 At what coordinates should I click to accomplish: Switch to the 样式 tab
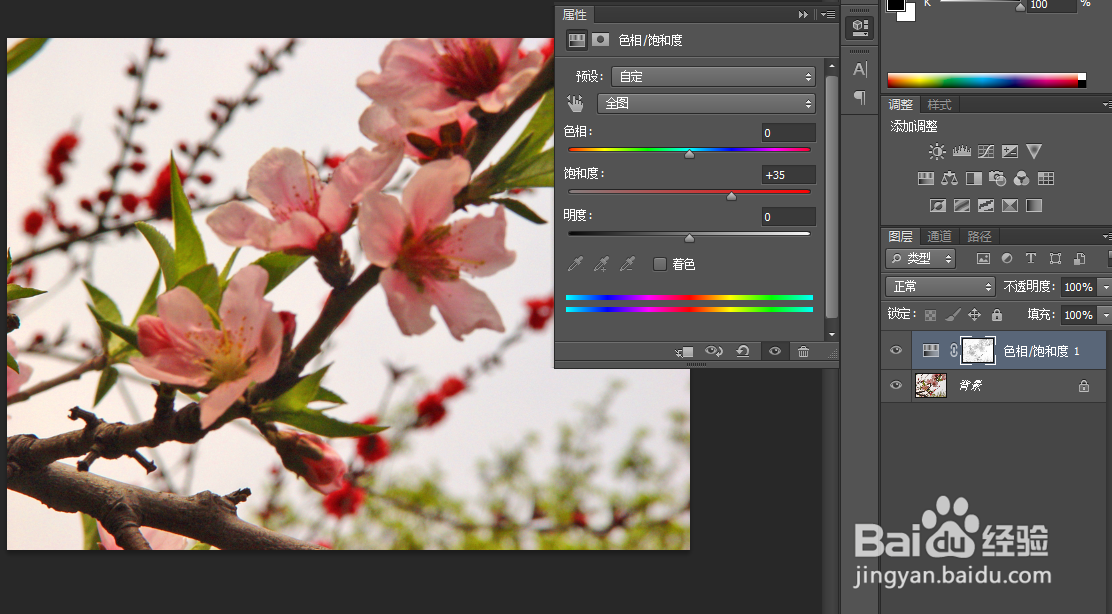tap(939, 105)
